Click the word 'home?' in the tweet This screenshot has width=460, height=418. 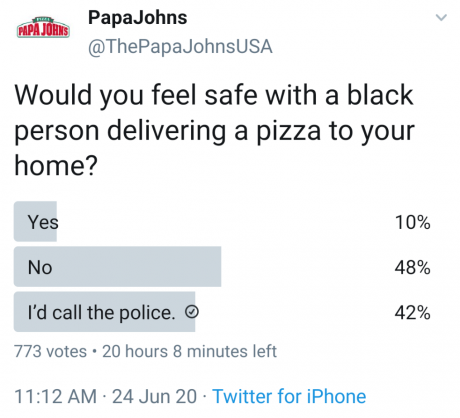click(56, 166)
